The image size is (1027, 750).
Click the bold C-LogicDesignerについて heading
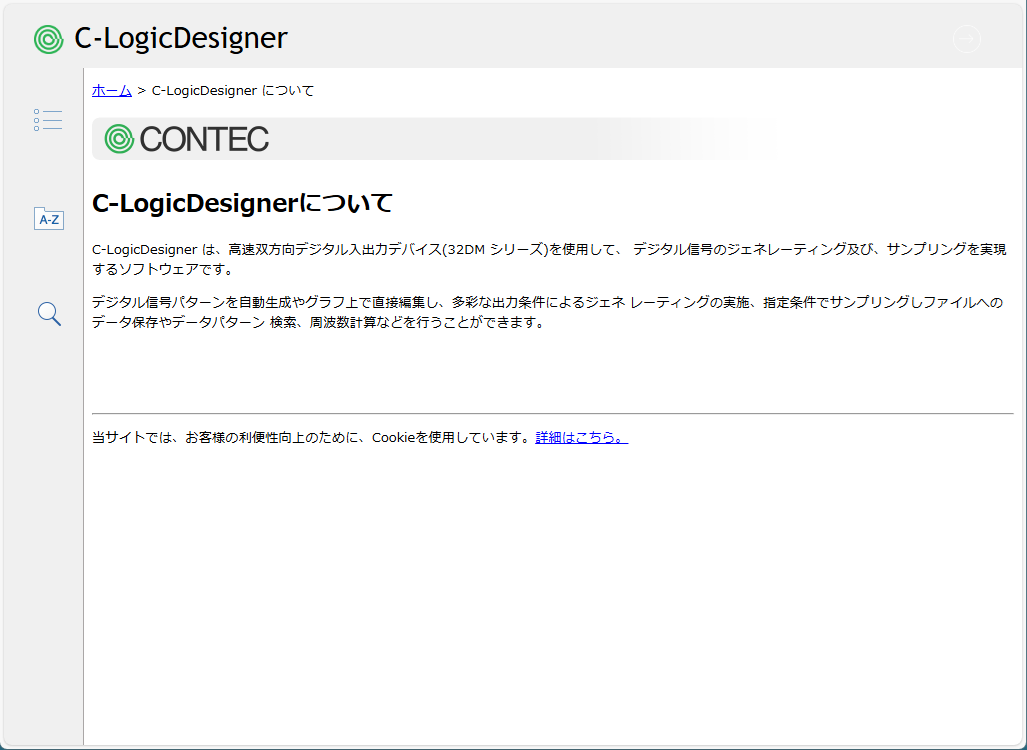(x=242, y=203)
